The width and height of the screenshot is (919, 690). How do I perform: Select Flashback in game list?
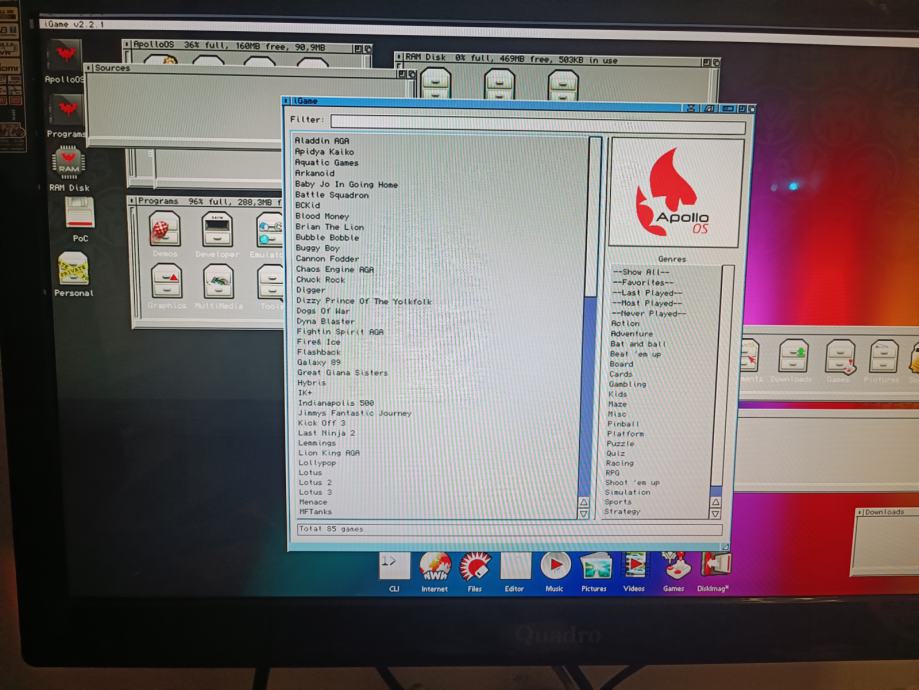tap(319, 352)
